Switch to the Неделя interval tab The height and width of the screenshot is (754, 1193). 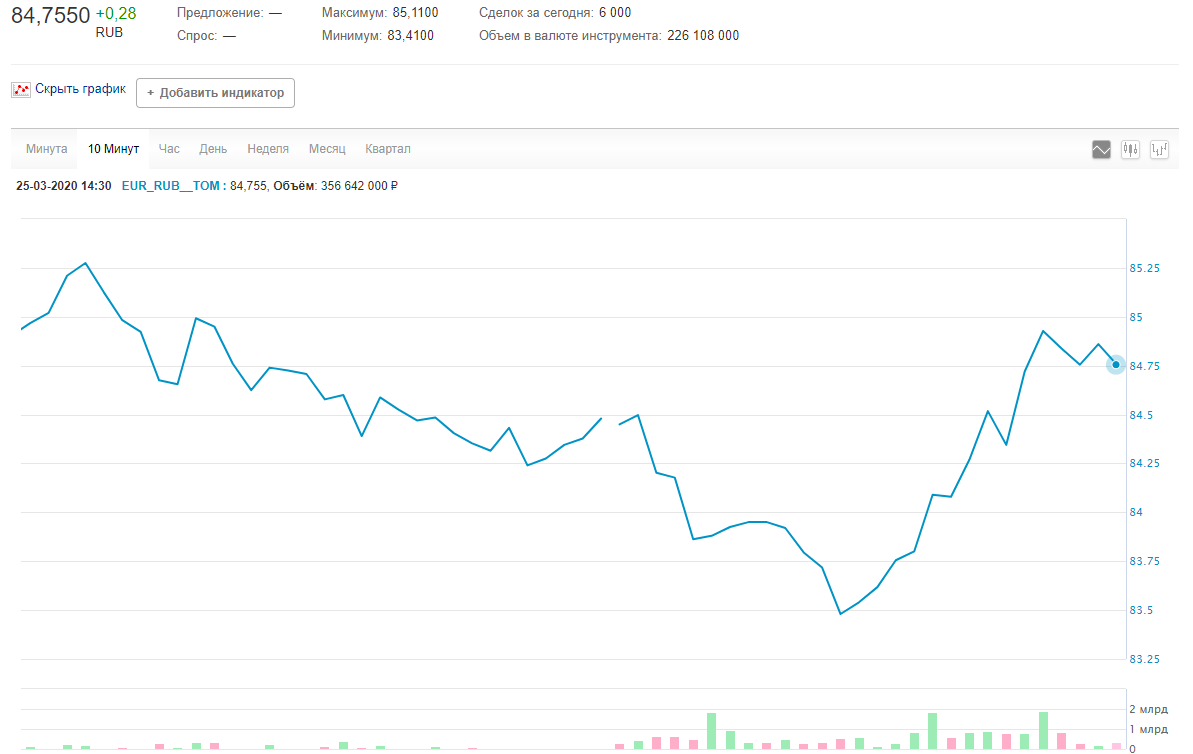[x=268, y=149]
